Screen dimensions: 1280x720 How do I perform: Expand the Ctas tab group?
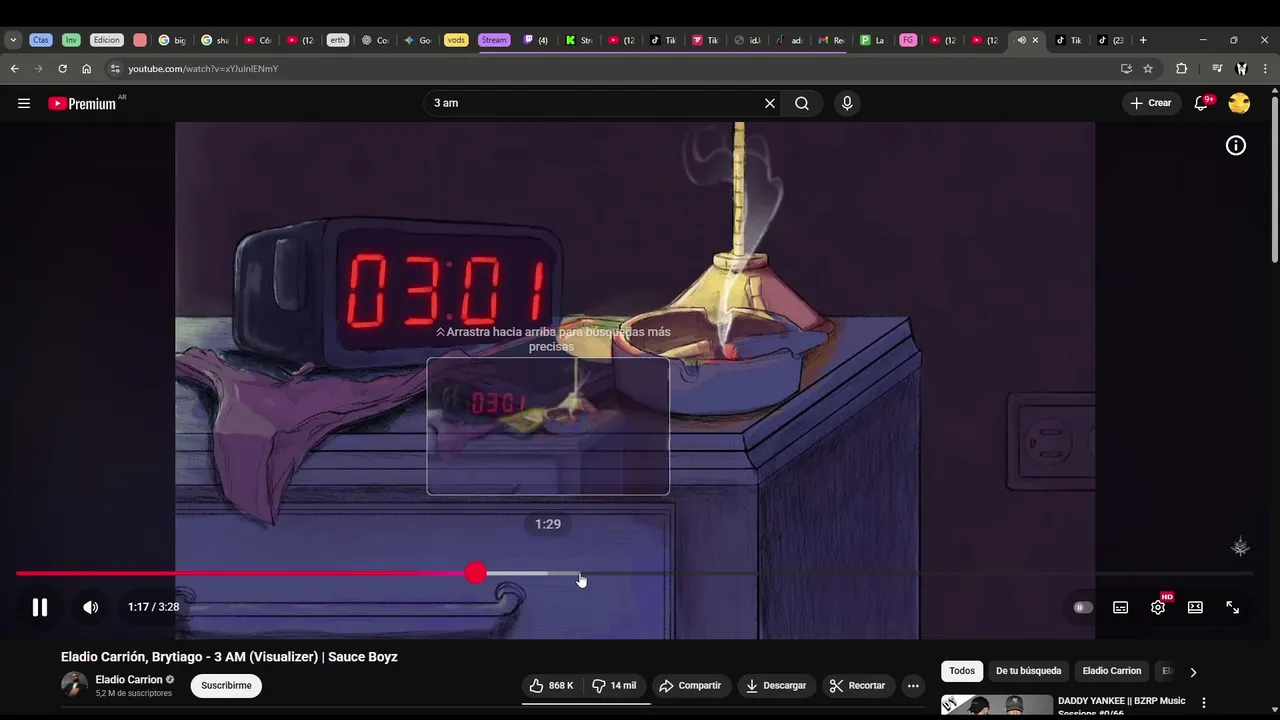point(41,40)
